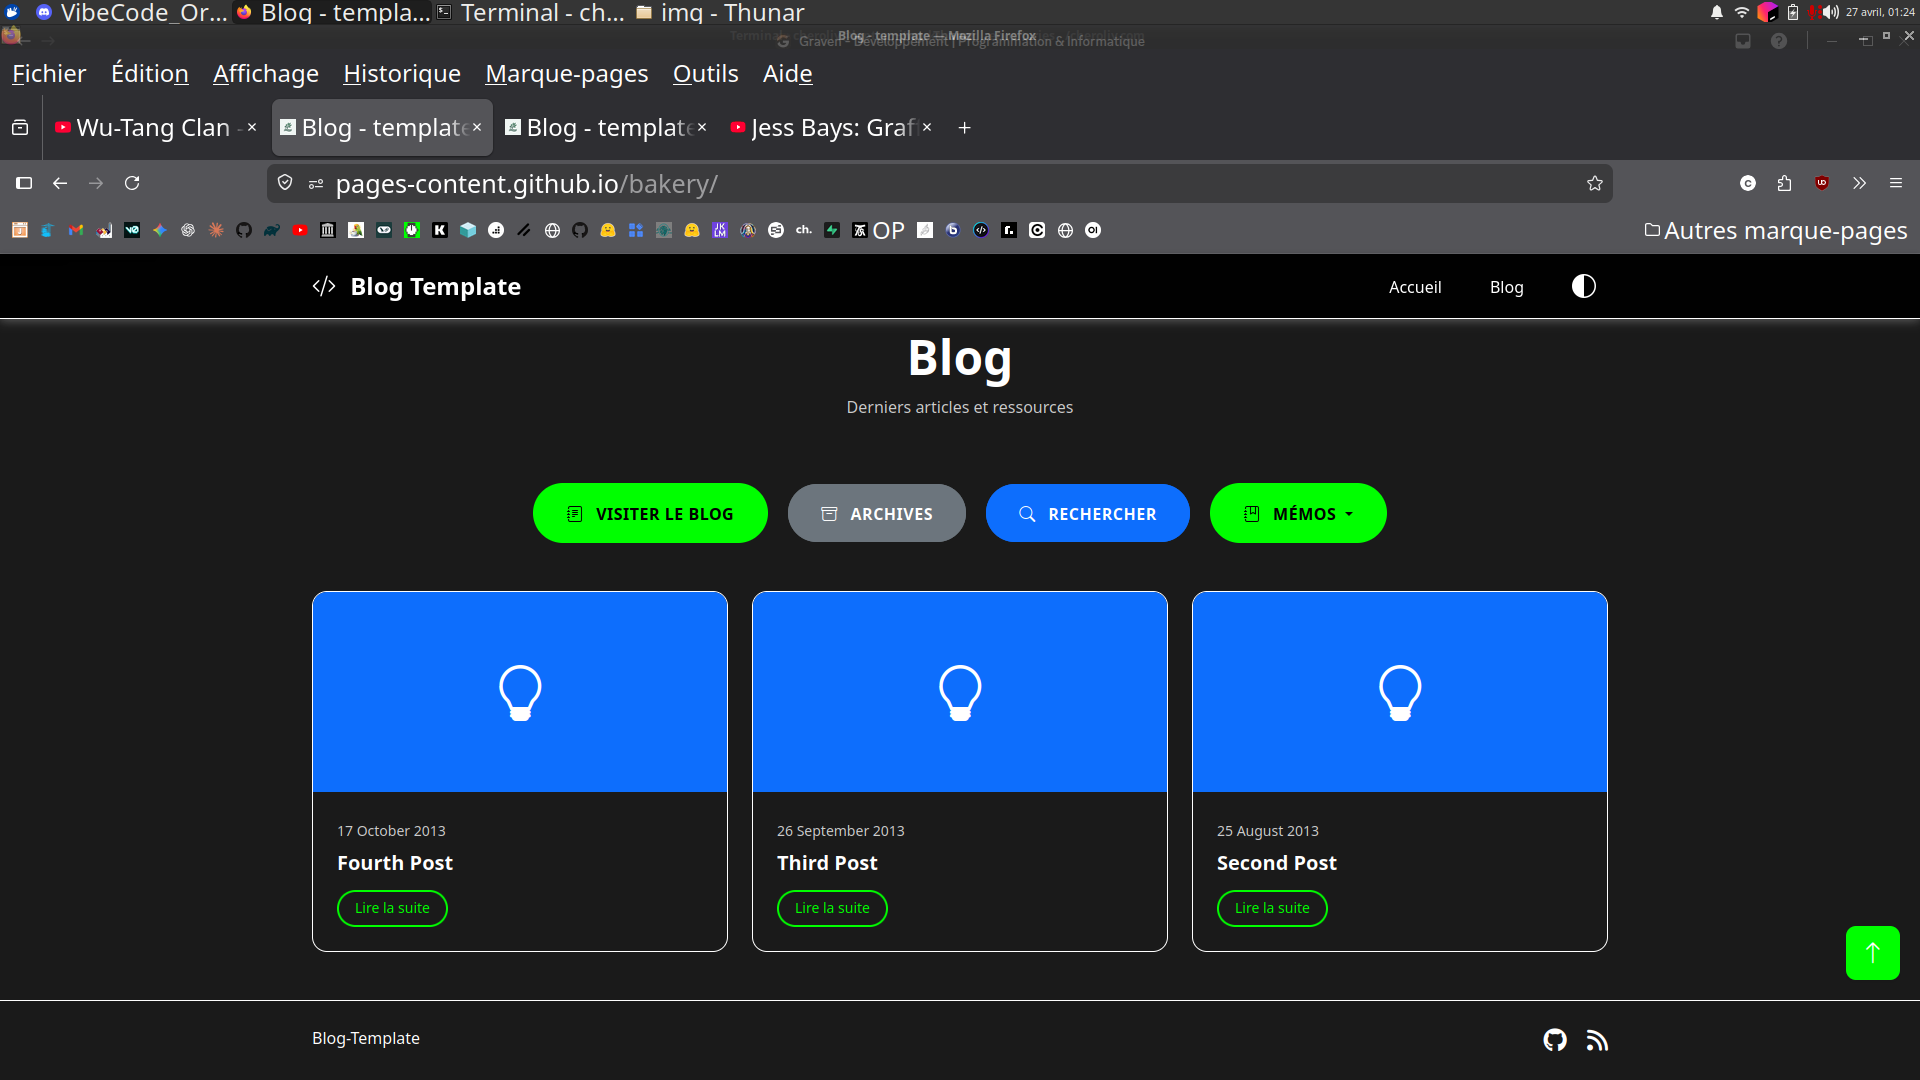Switch to the Wu-Tang Clan tab
The image size is (1920, 1080).
tap(150, 128)
